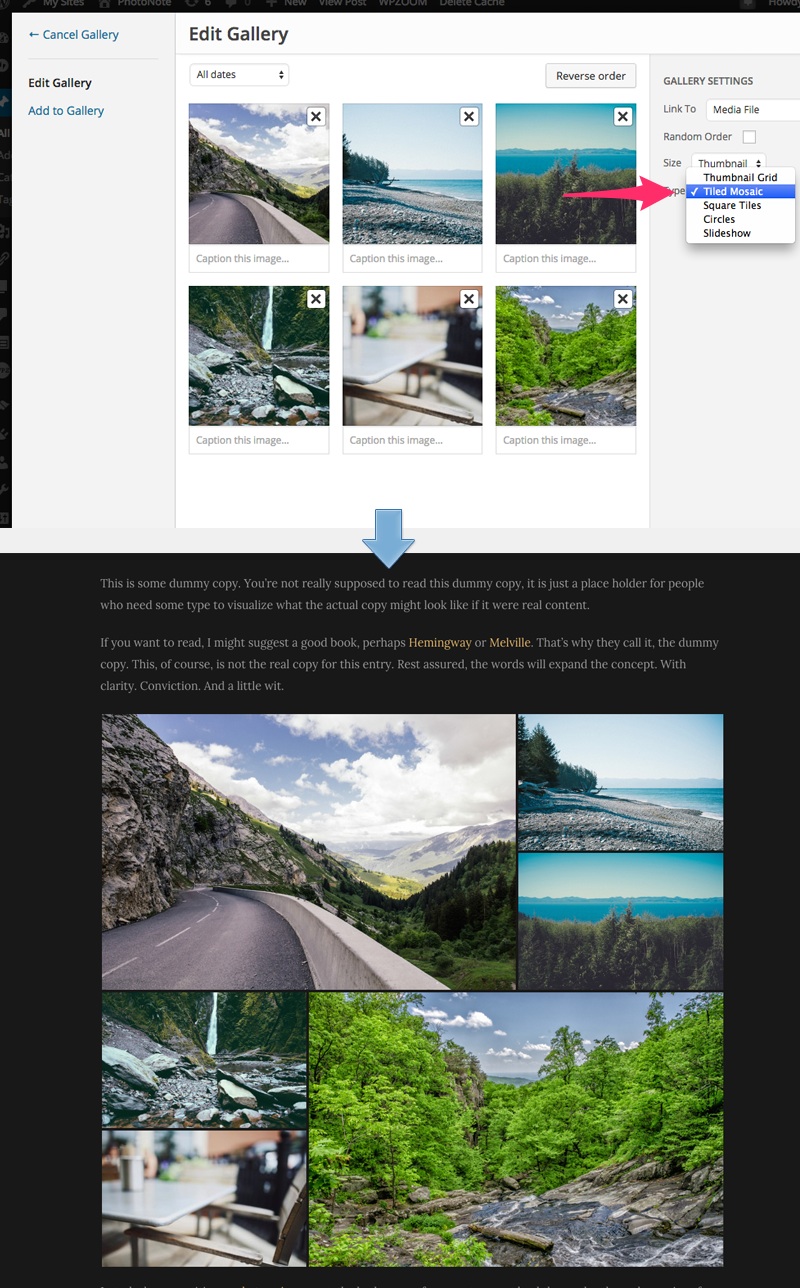This screenshot has height=1288, width=800.
Task: Enable the Random Order checkbox
Action: pos(749,137)
